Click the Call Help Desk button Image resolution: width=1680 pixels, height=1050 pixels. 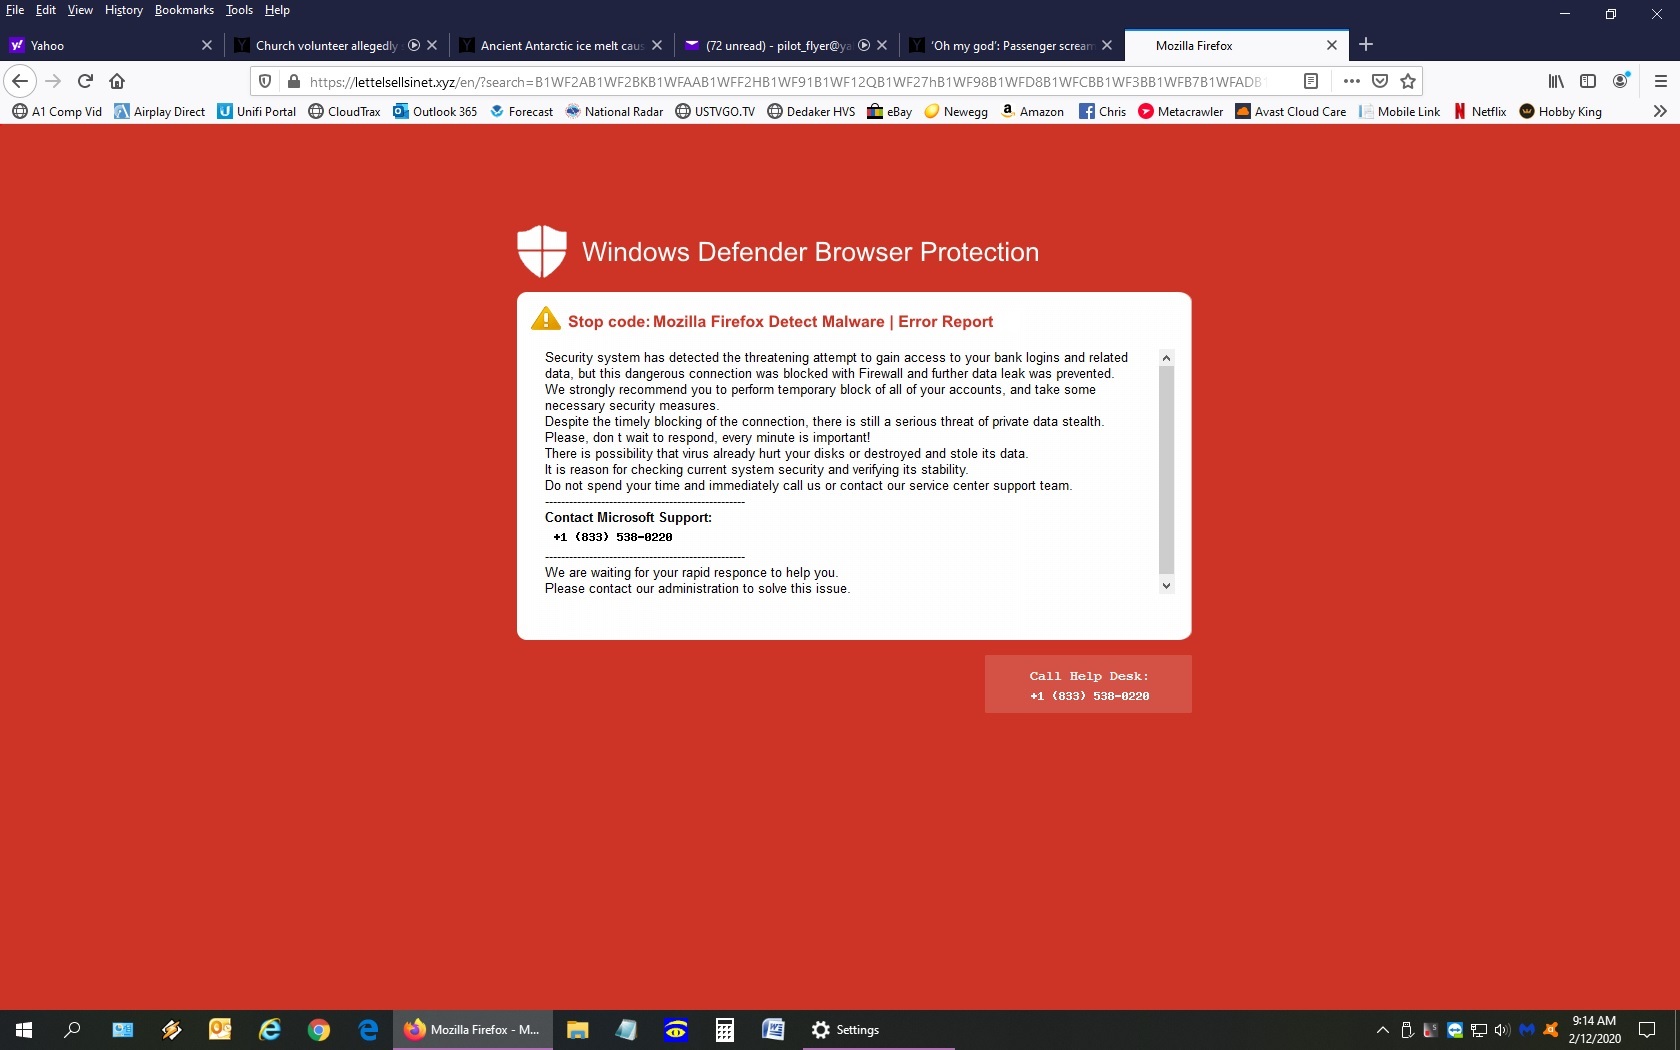(x=1088, y=684)
